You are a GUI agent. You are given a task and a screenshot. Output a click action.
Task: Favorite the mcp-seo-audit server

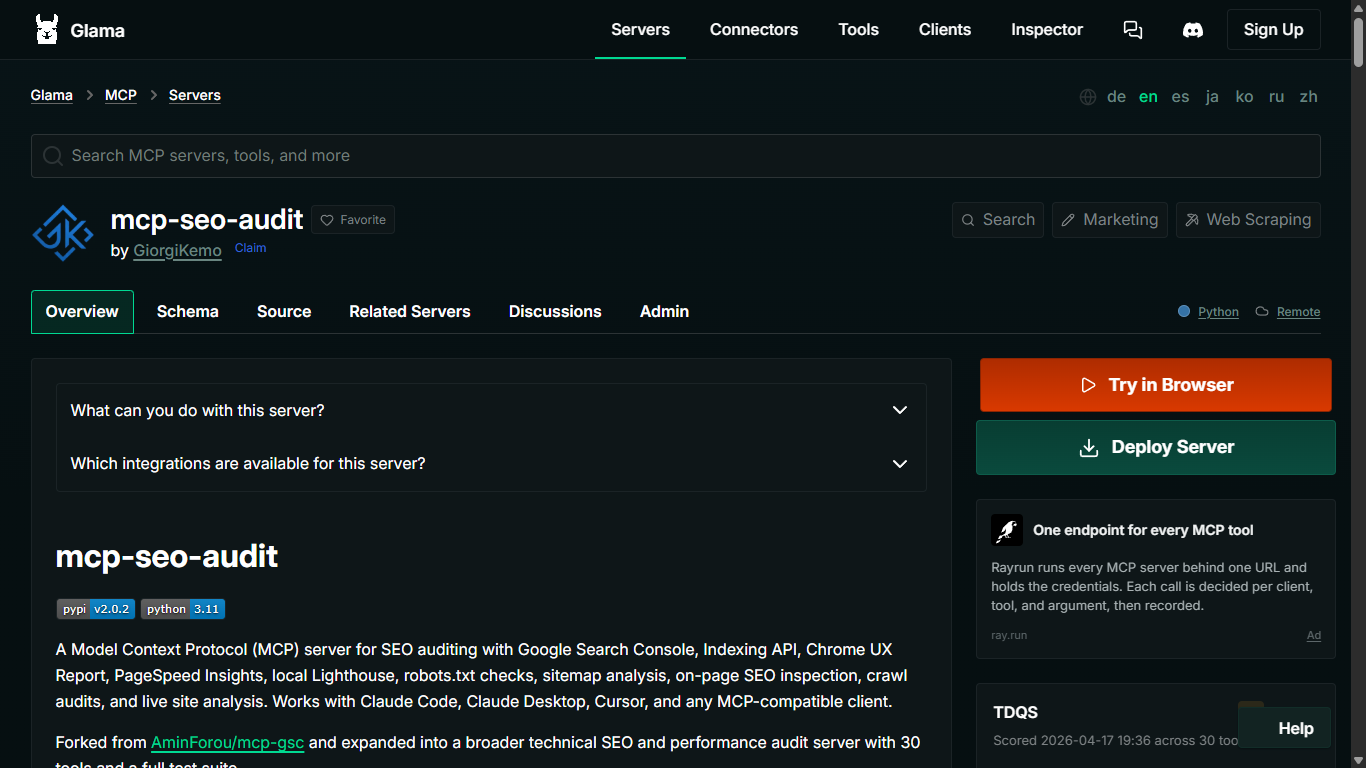pos(353,220)
